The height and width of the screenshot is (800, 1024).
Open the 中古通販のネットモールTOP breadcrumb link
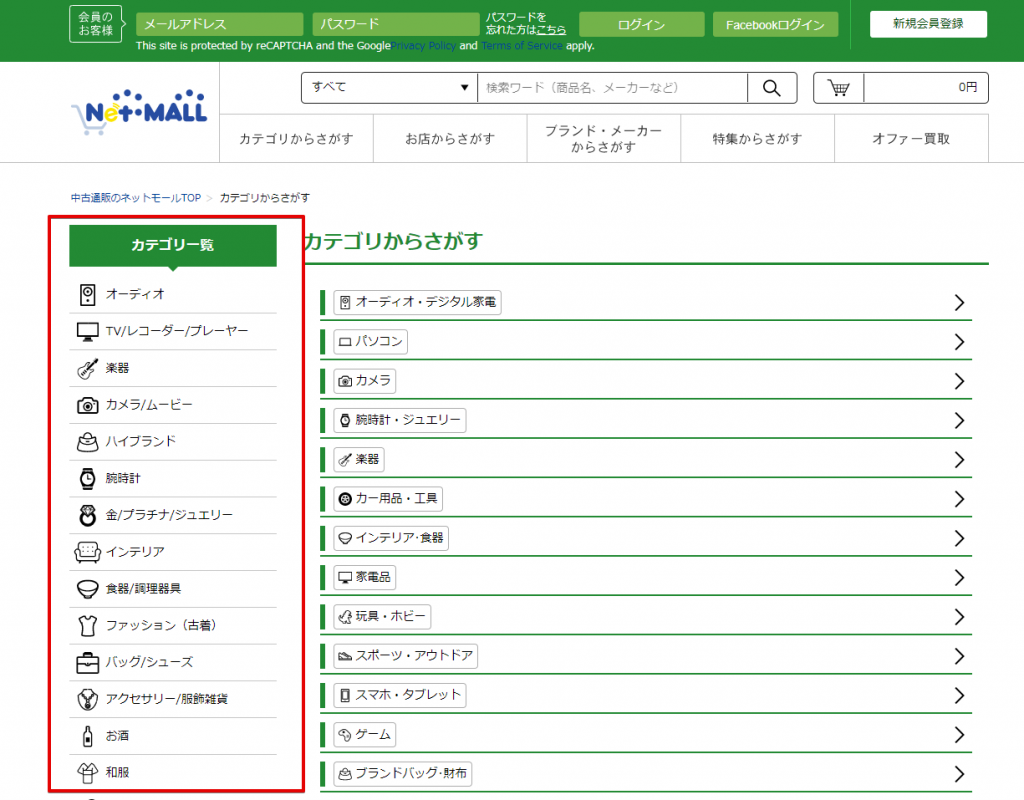(x=135, y=198)
